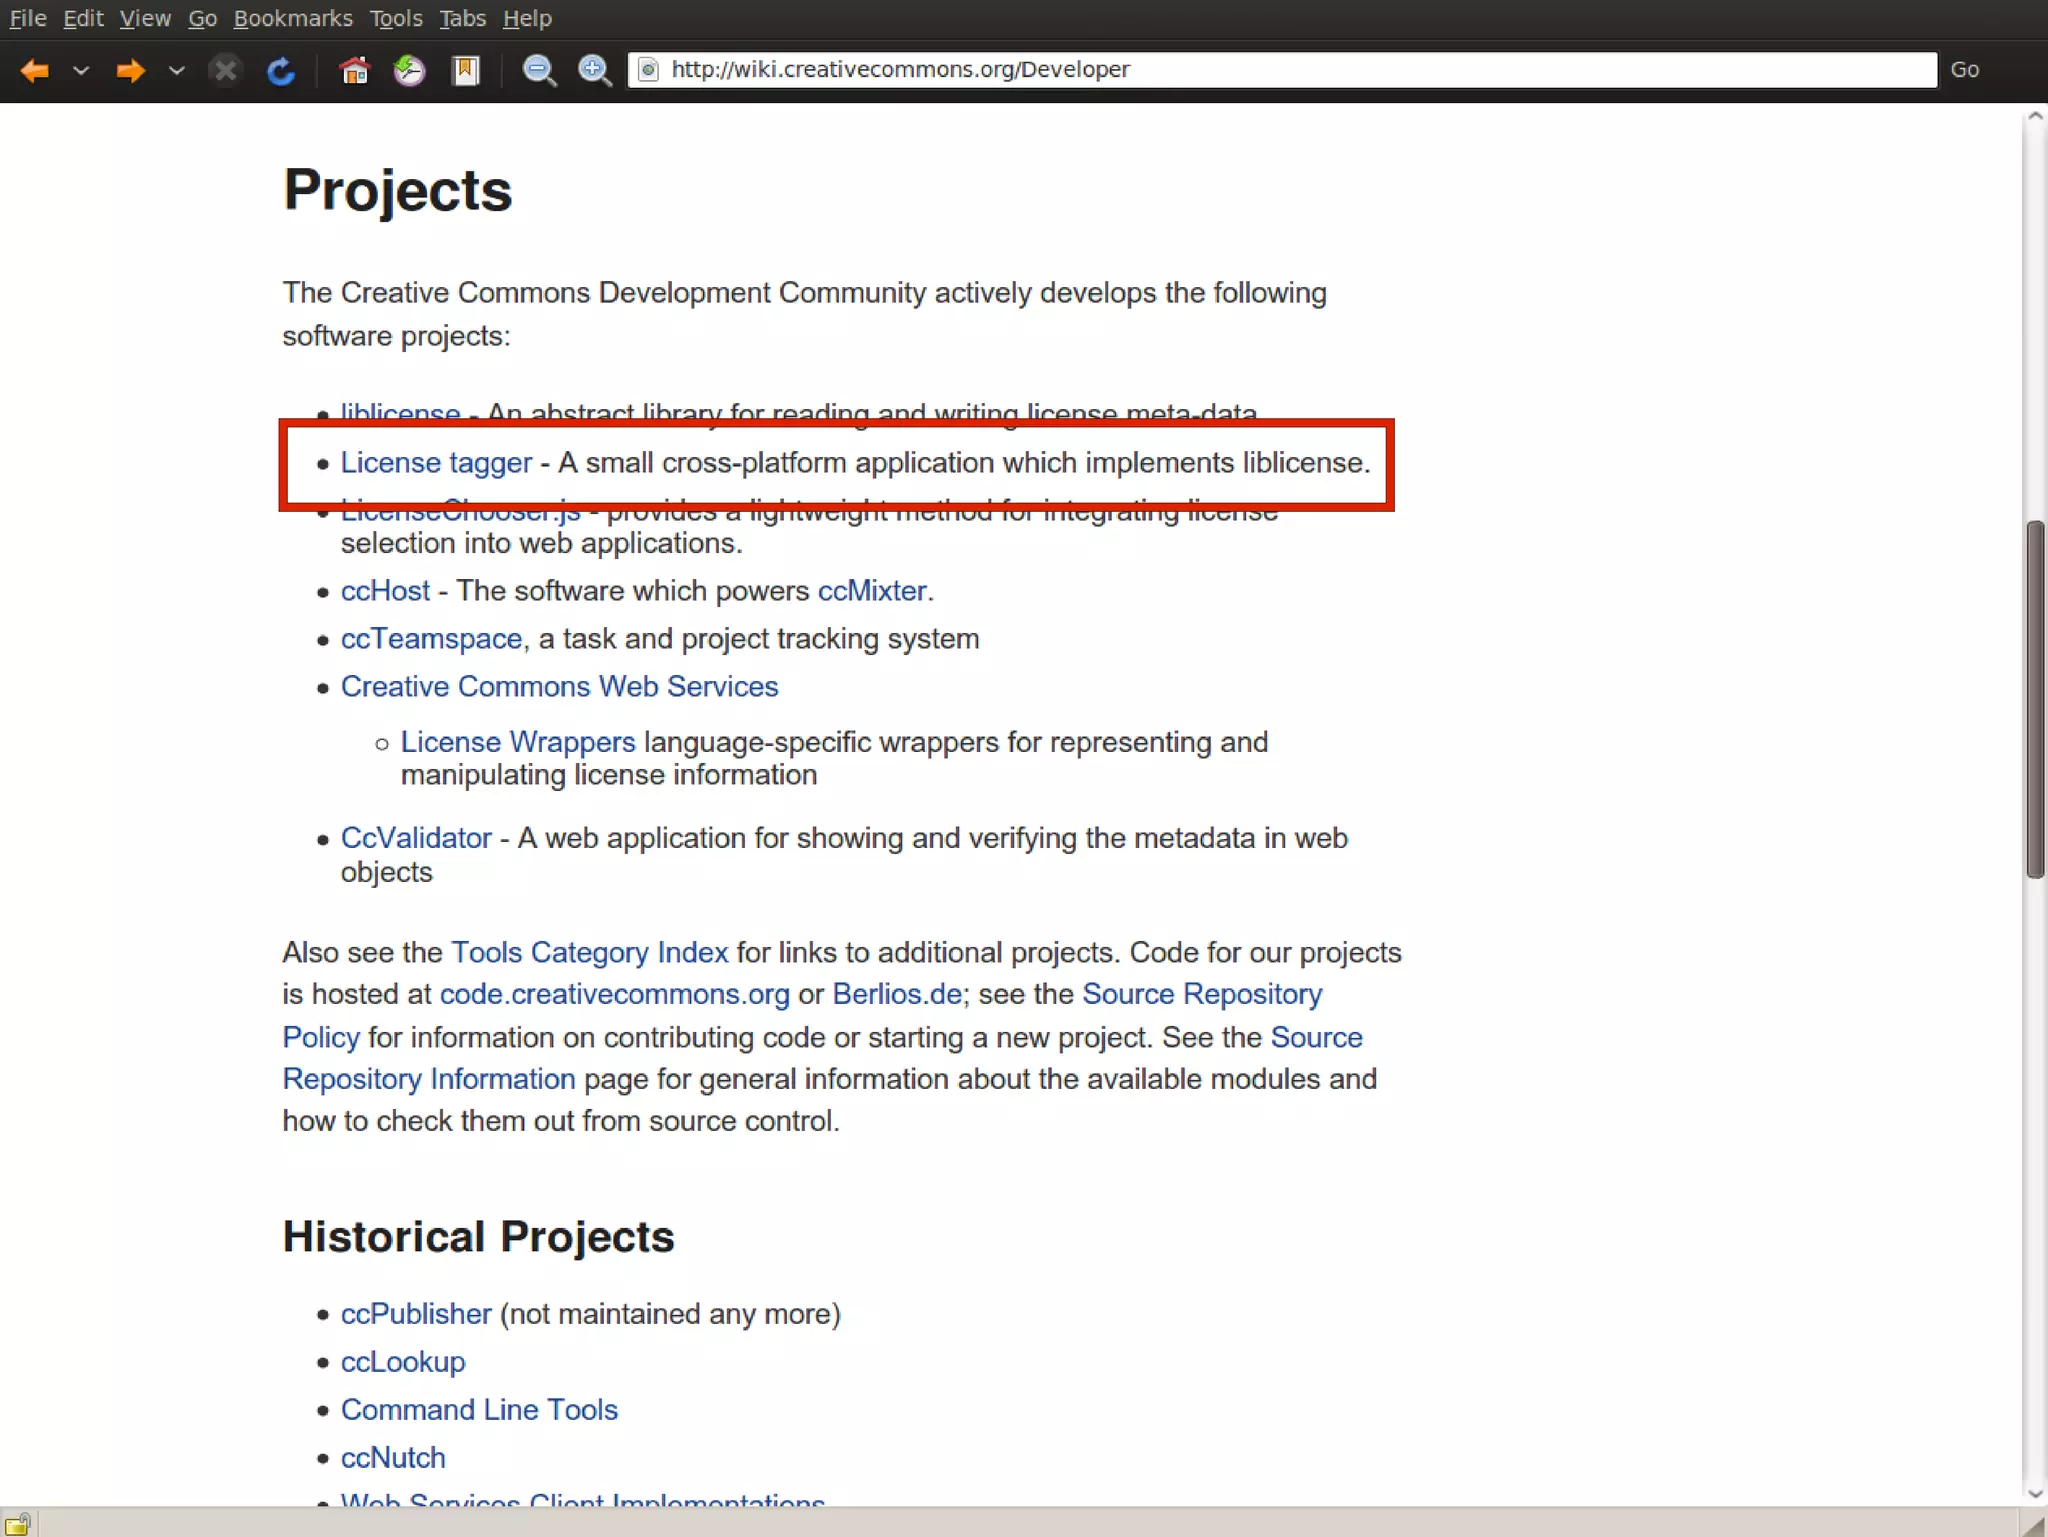
Task: Open the ccHost link
Action: pos(385,591)
